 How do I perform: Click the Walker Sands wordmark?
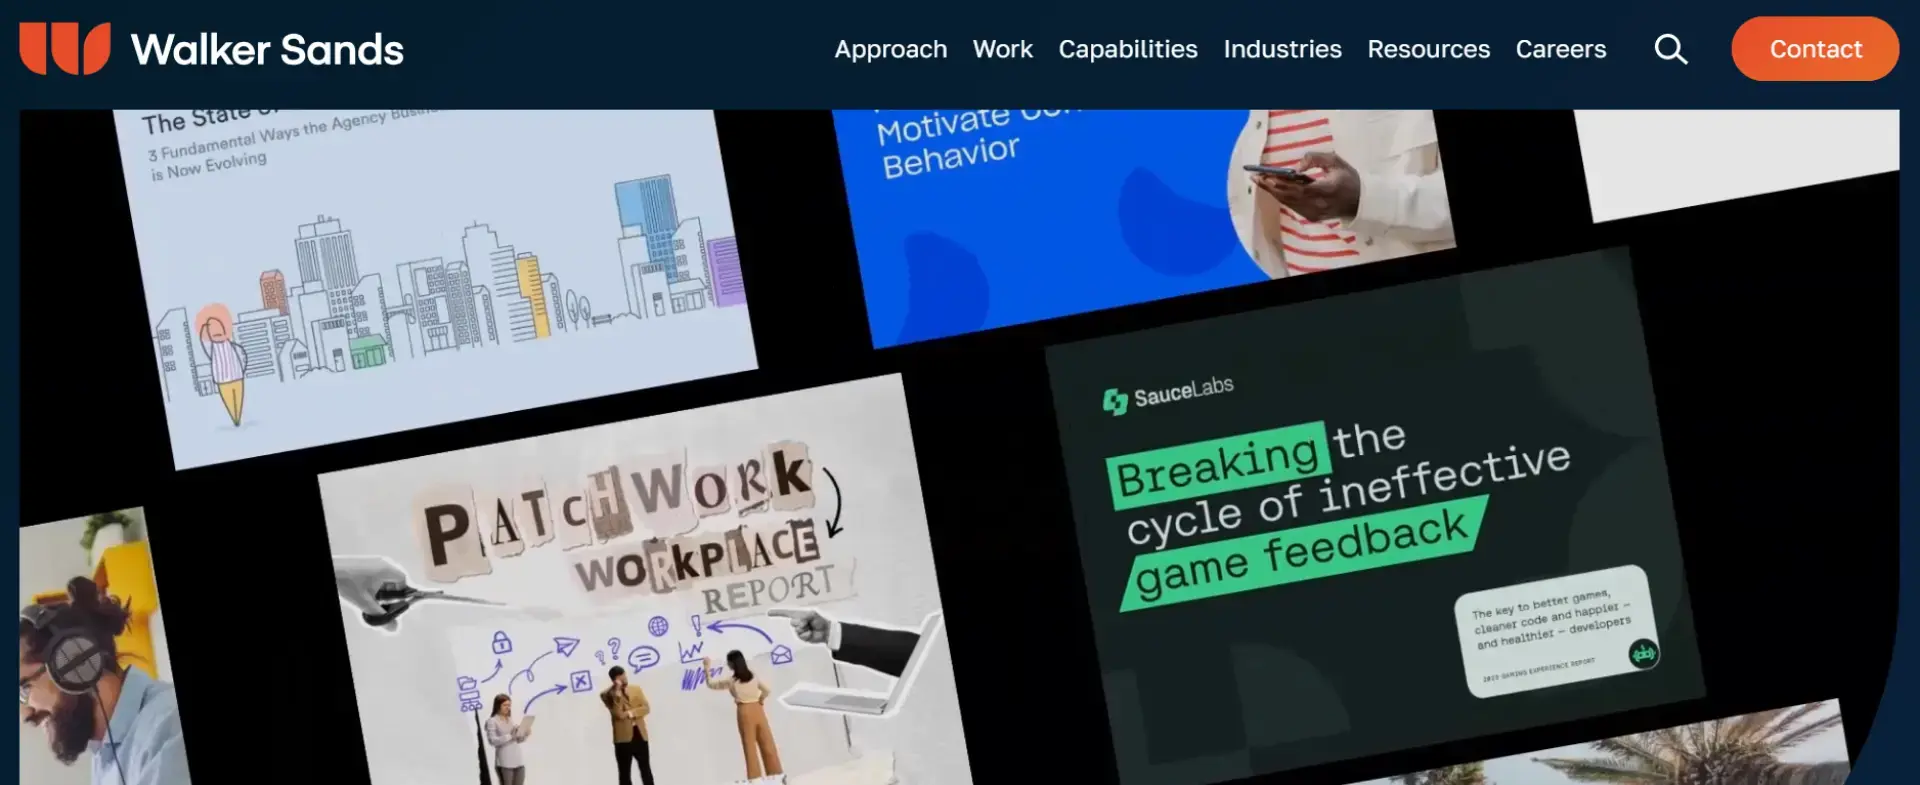[267, 49]
